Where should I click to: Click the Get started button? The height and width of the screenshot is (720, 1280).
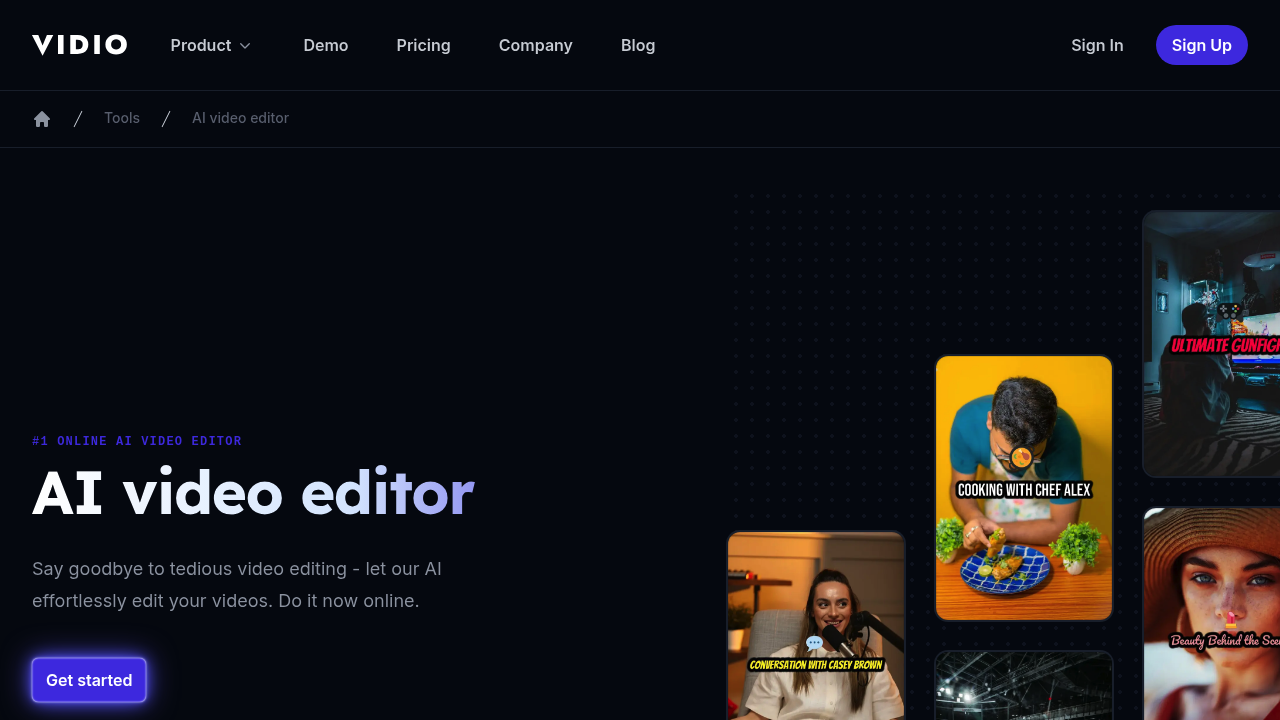89,680
